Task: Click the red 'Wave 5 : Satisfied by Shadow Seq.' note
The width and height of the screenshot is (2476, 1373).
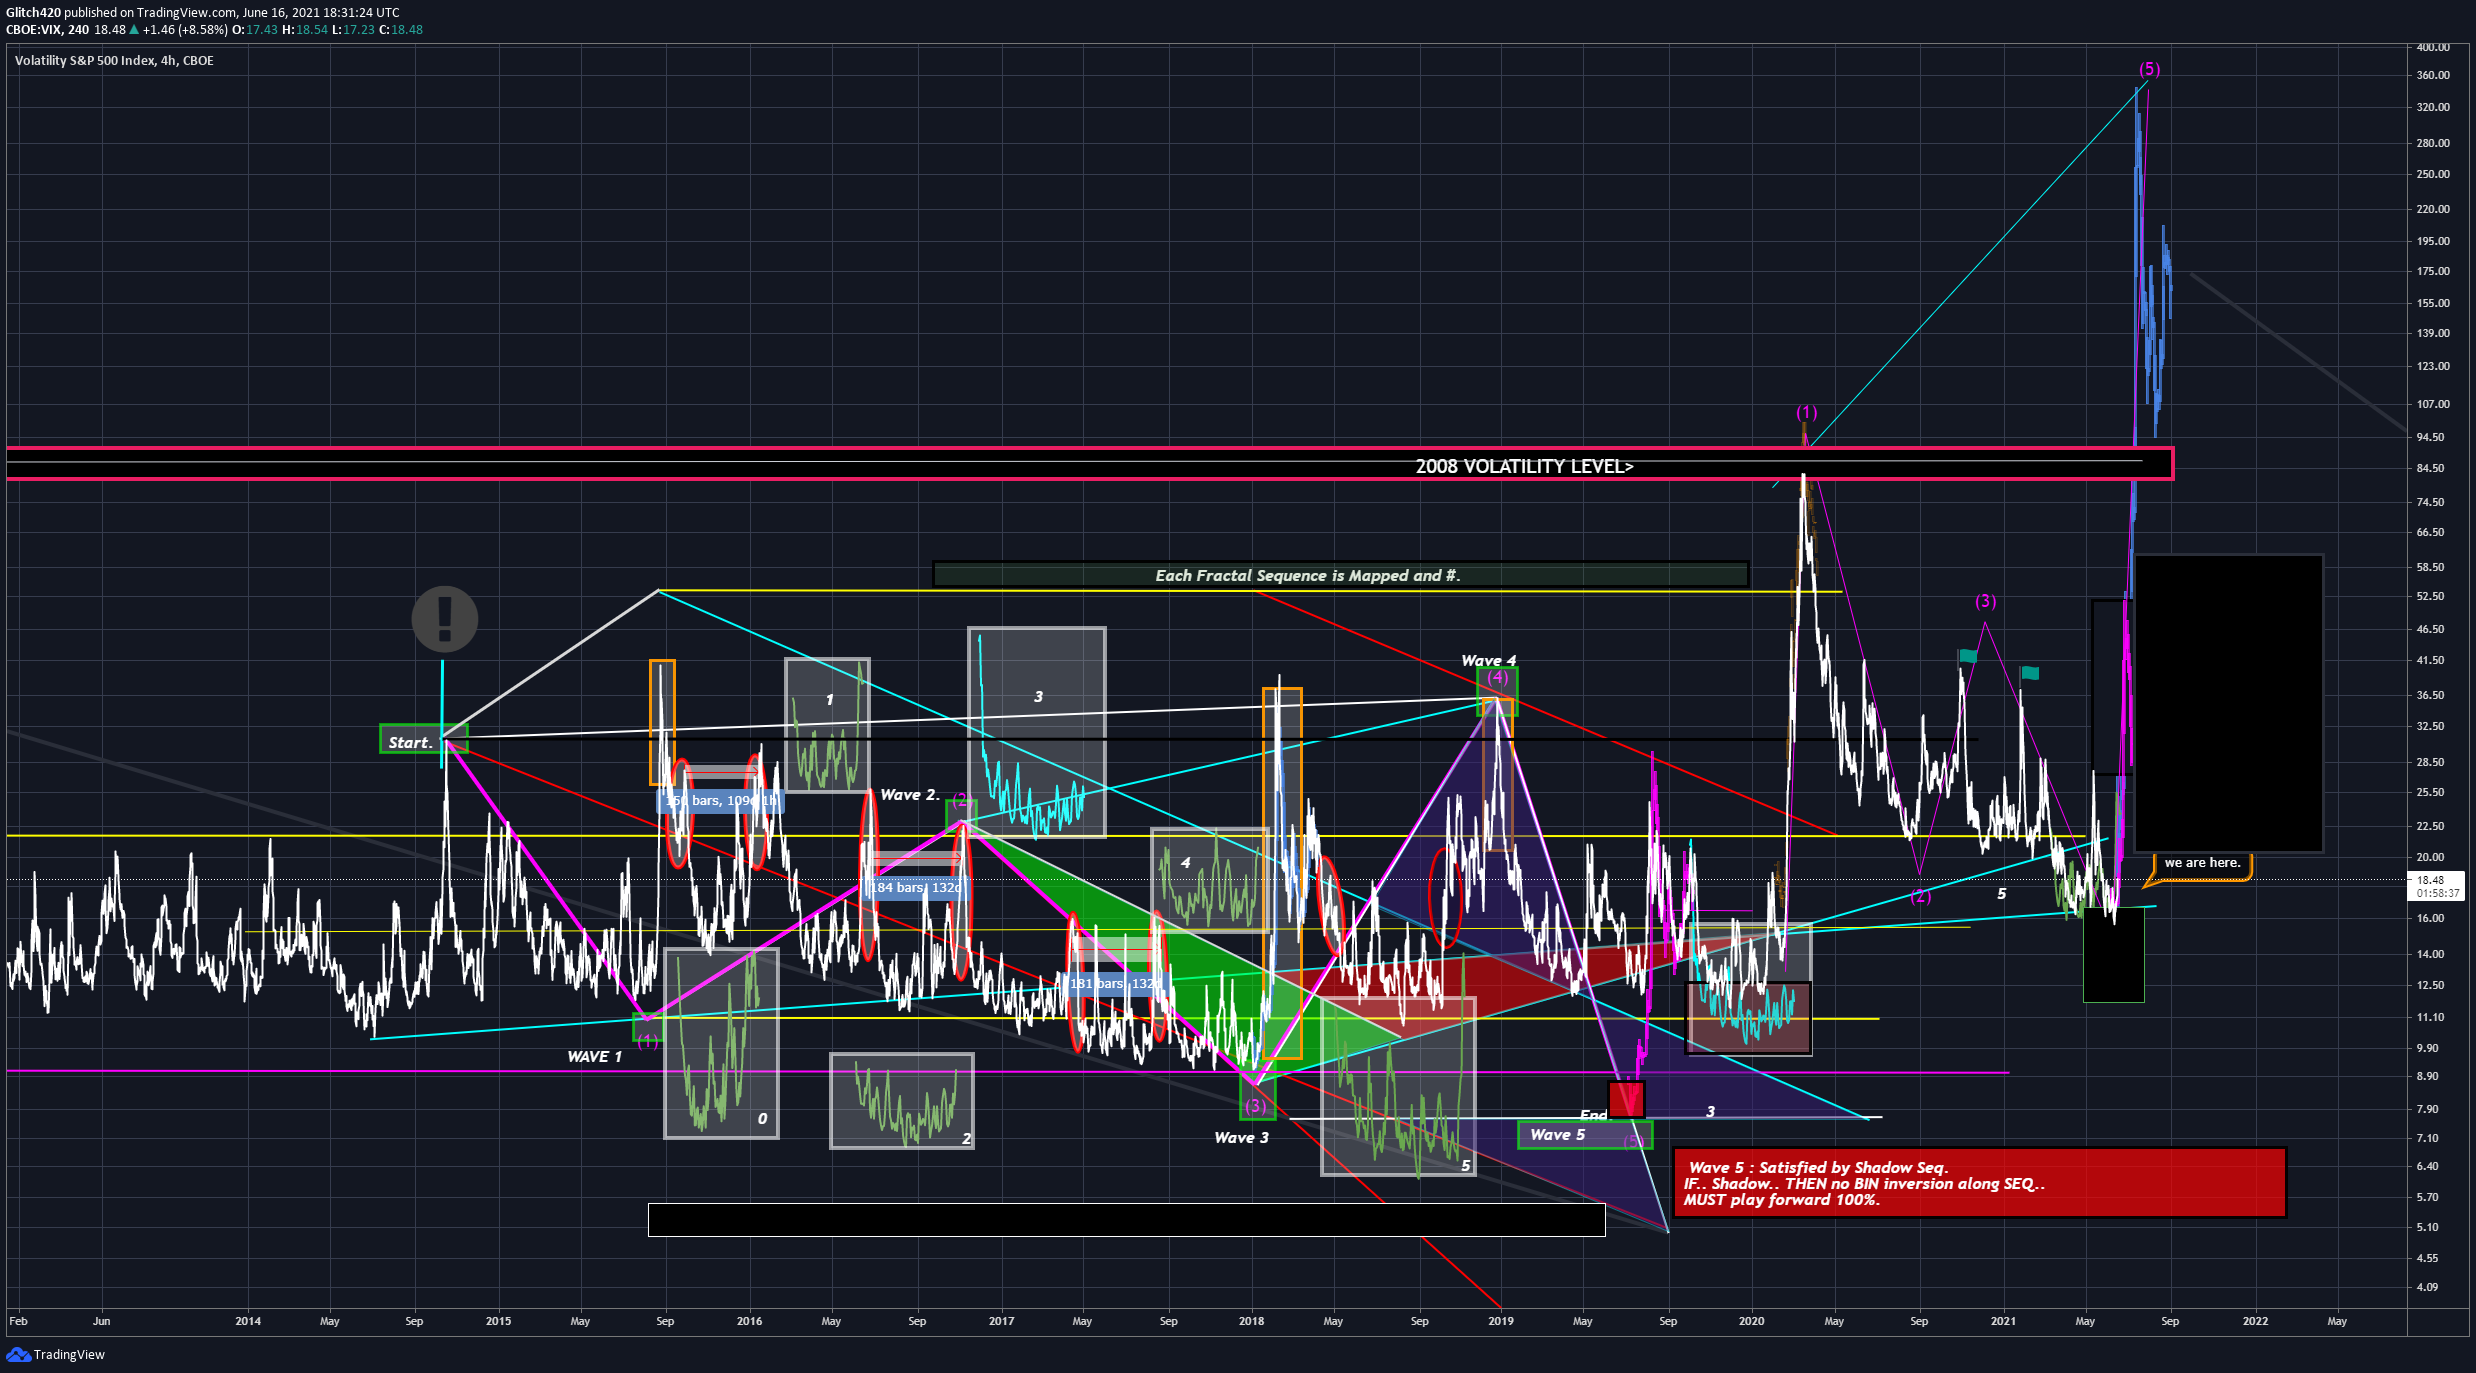Action: 1979,1183
